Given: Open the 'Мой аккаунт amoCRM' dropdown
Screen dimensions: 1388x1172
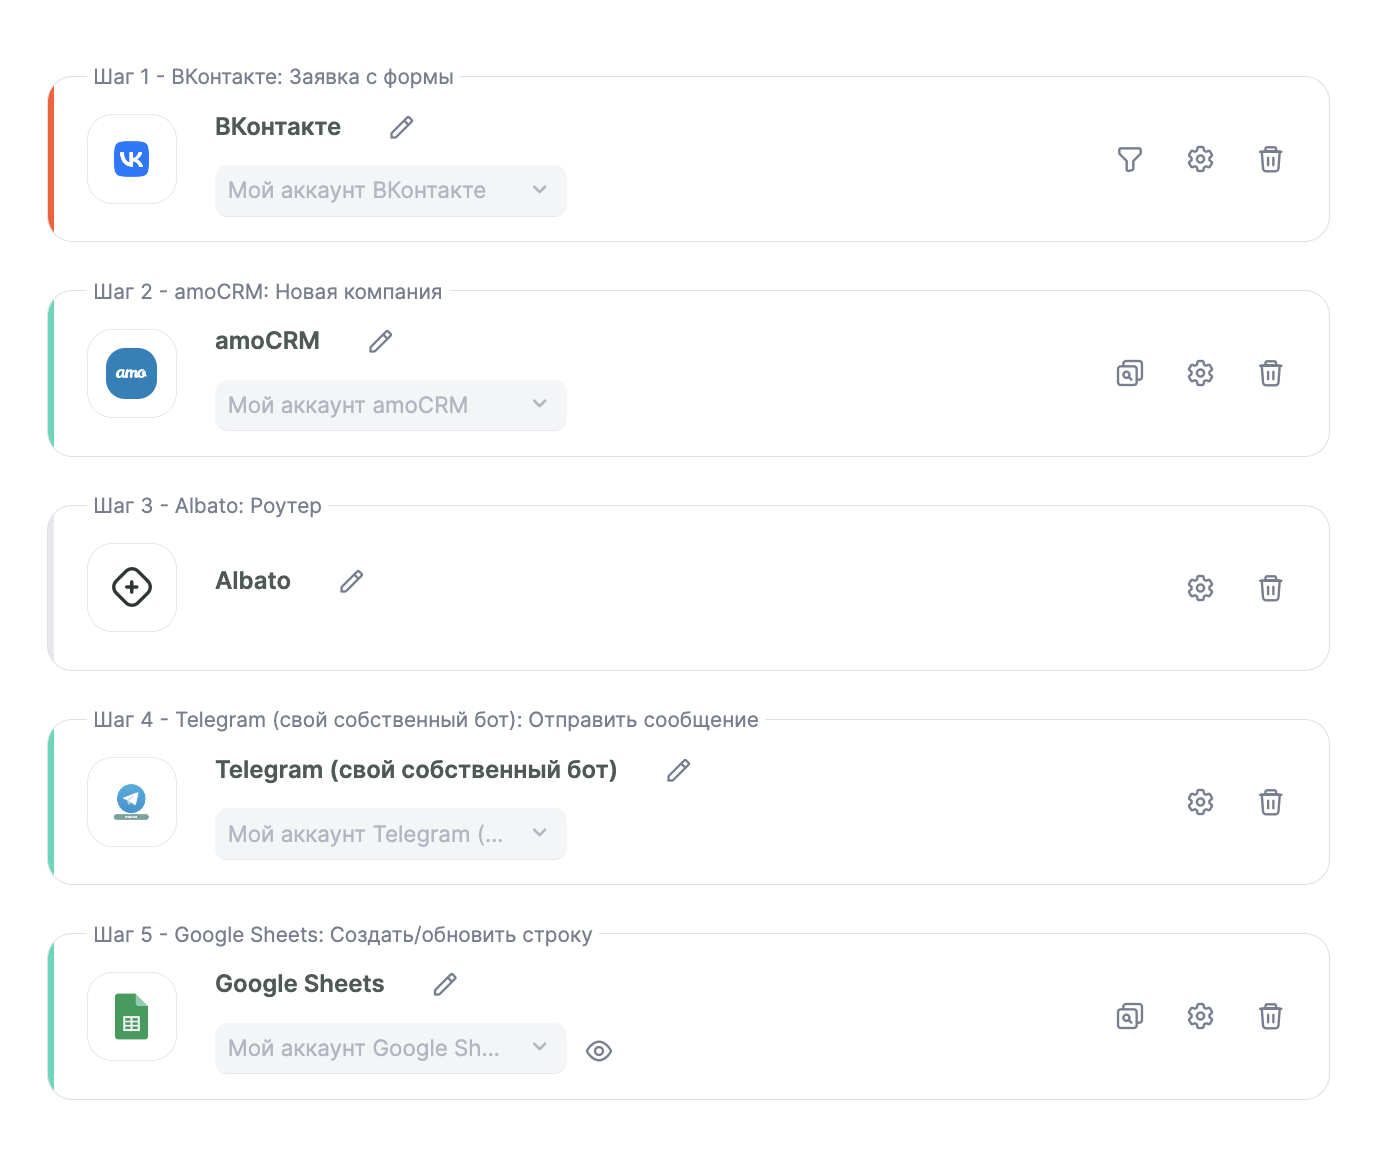Looking at the screenshot, I should coord(390,405).
